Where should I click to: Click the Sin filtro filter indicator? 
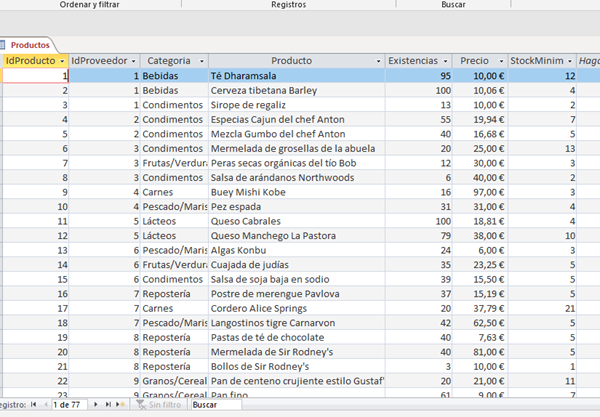click(x=158, y=405)
